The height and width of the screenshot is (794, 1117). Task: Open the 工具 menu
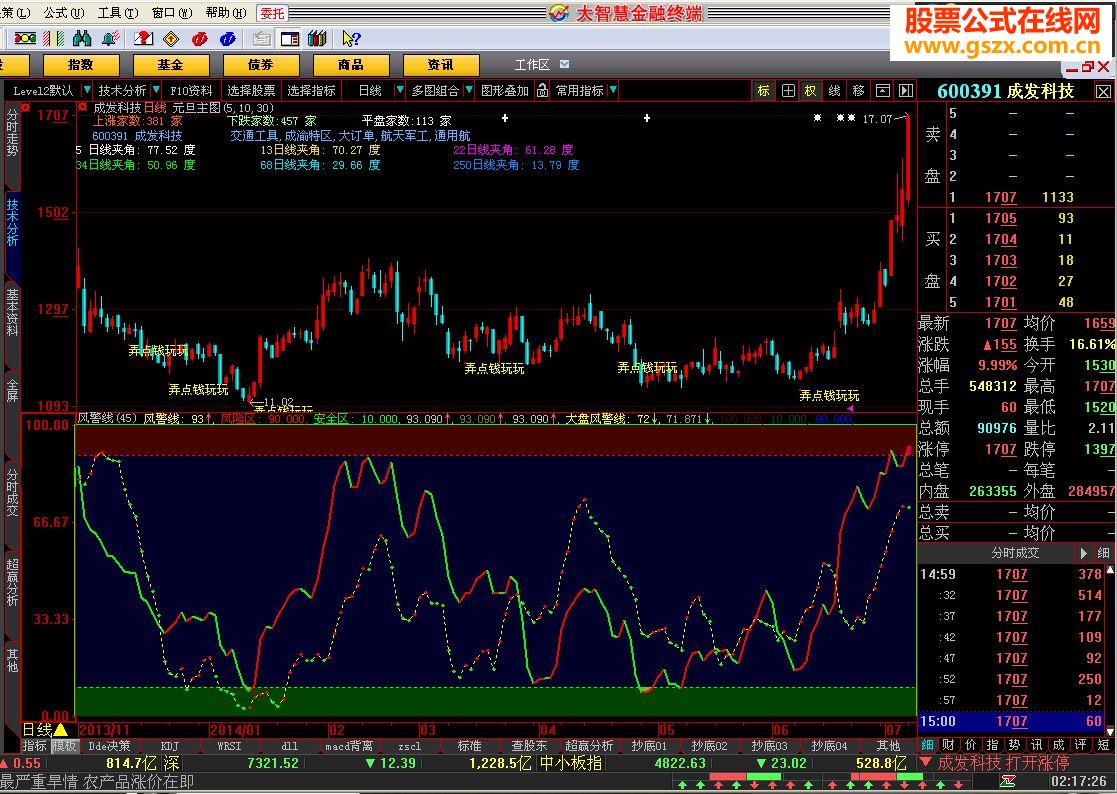(x=118, y=13)
